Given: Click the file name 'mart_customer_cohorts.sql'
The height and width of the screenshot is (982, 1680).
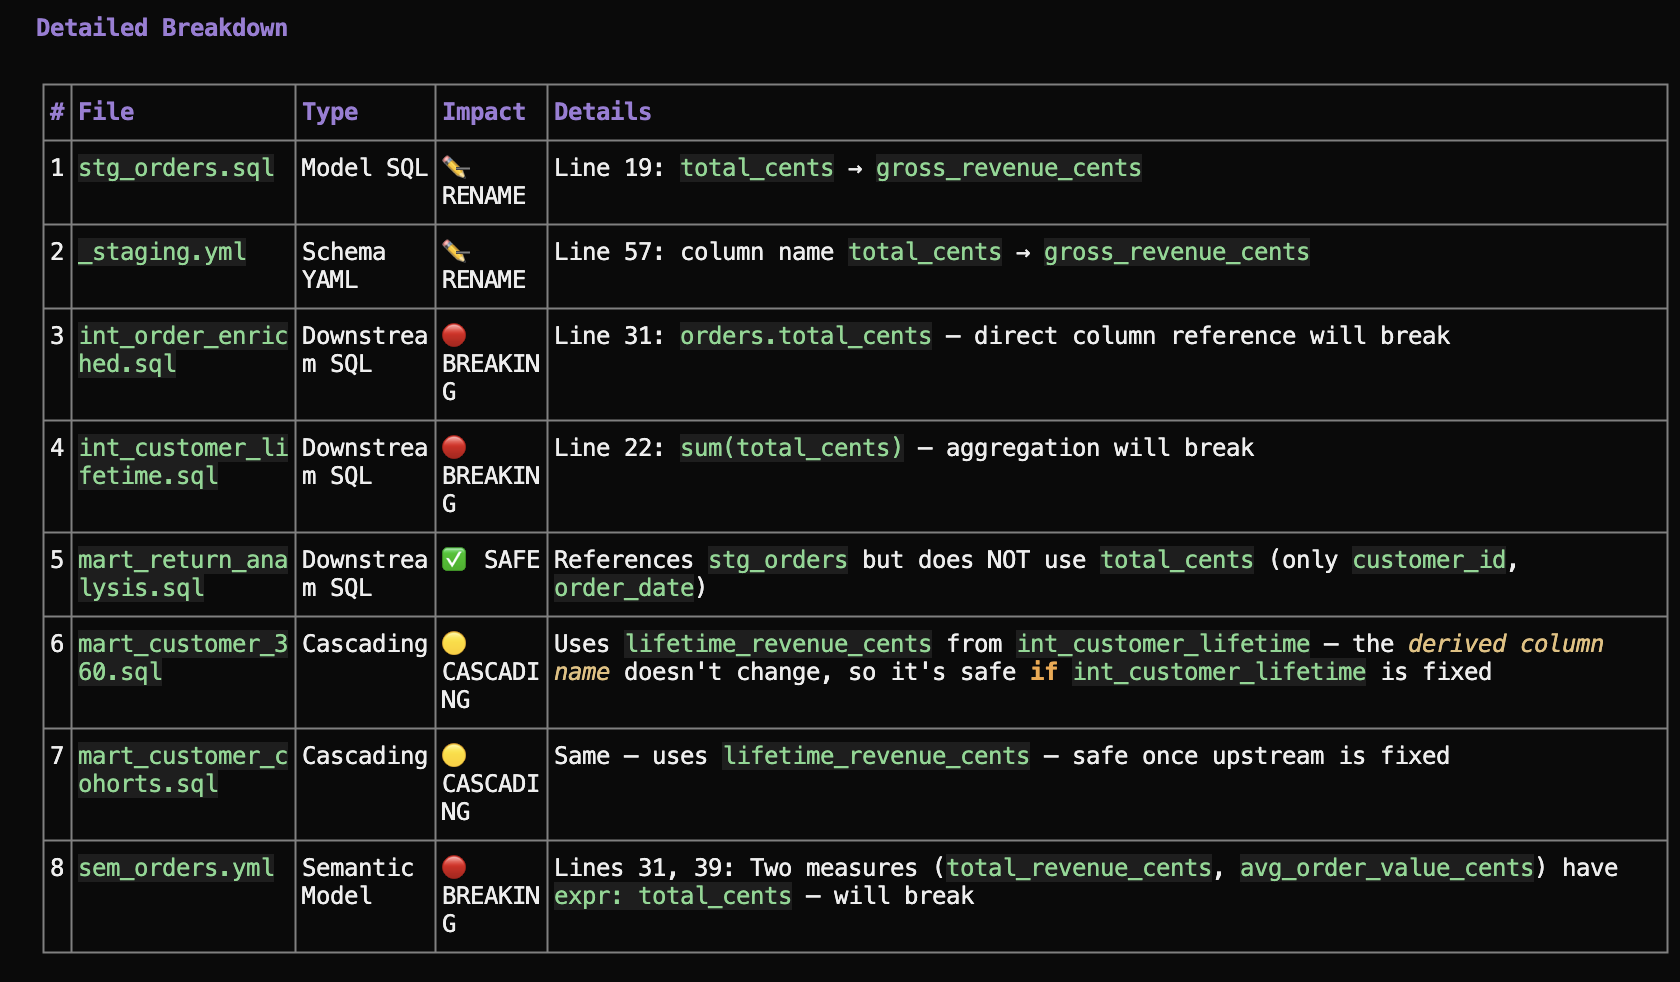Looking at the screenshot, I should click(183, 770).
